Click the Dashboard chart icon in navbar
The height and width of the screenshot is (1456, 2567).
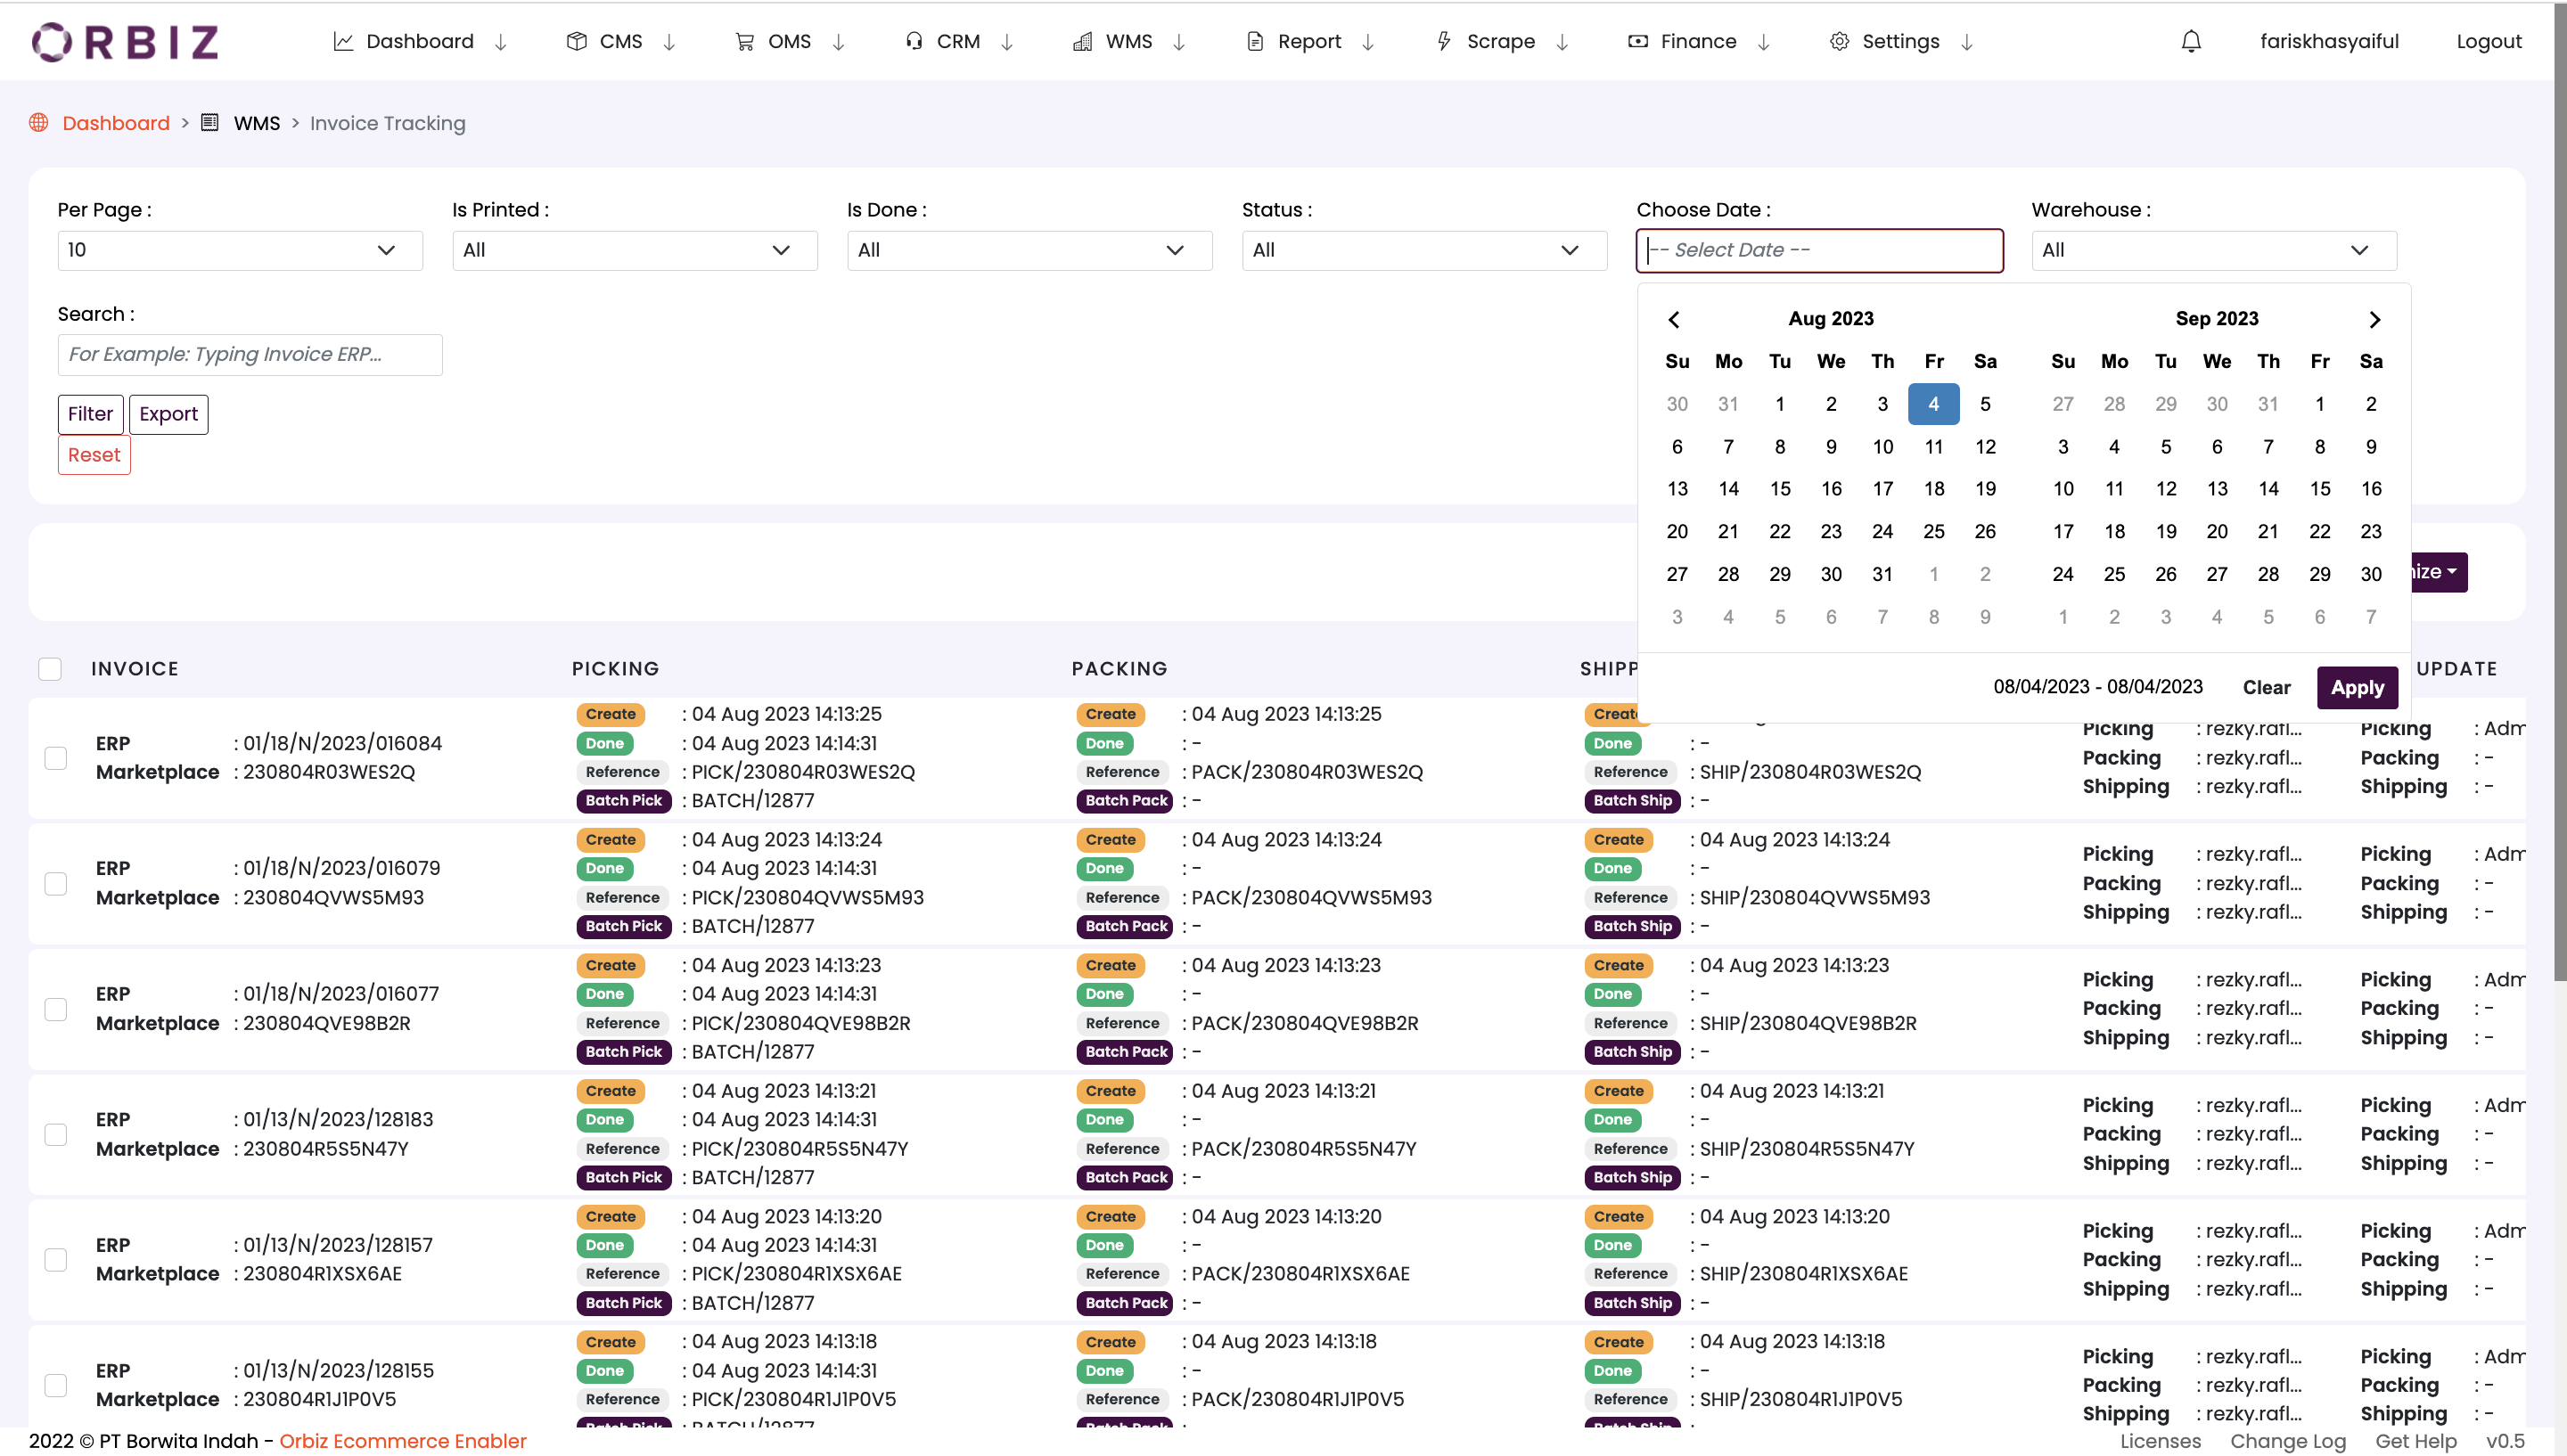pyautogui.click(x=343, y=42)
